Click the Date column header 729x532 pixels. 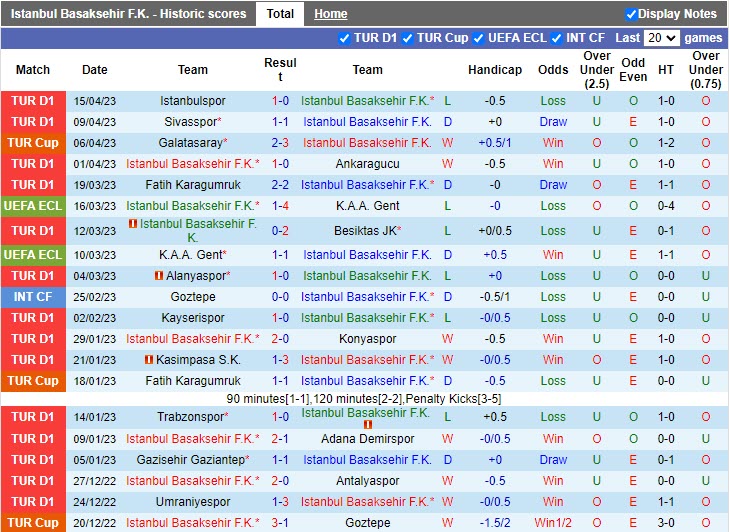94,70
